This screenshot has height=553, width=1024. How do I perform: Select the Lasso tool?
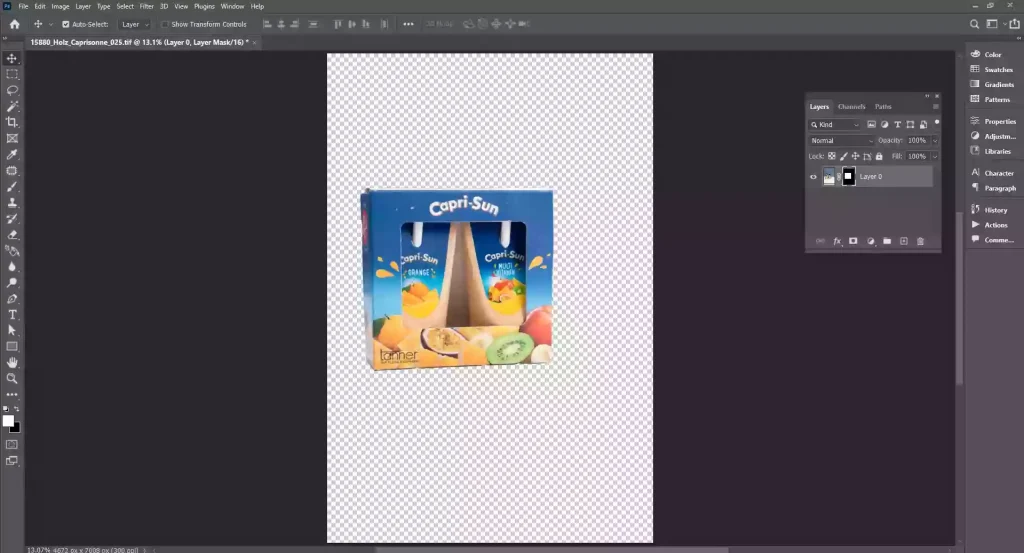(12, 90)
